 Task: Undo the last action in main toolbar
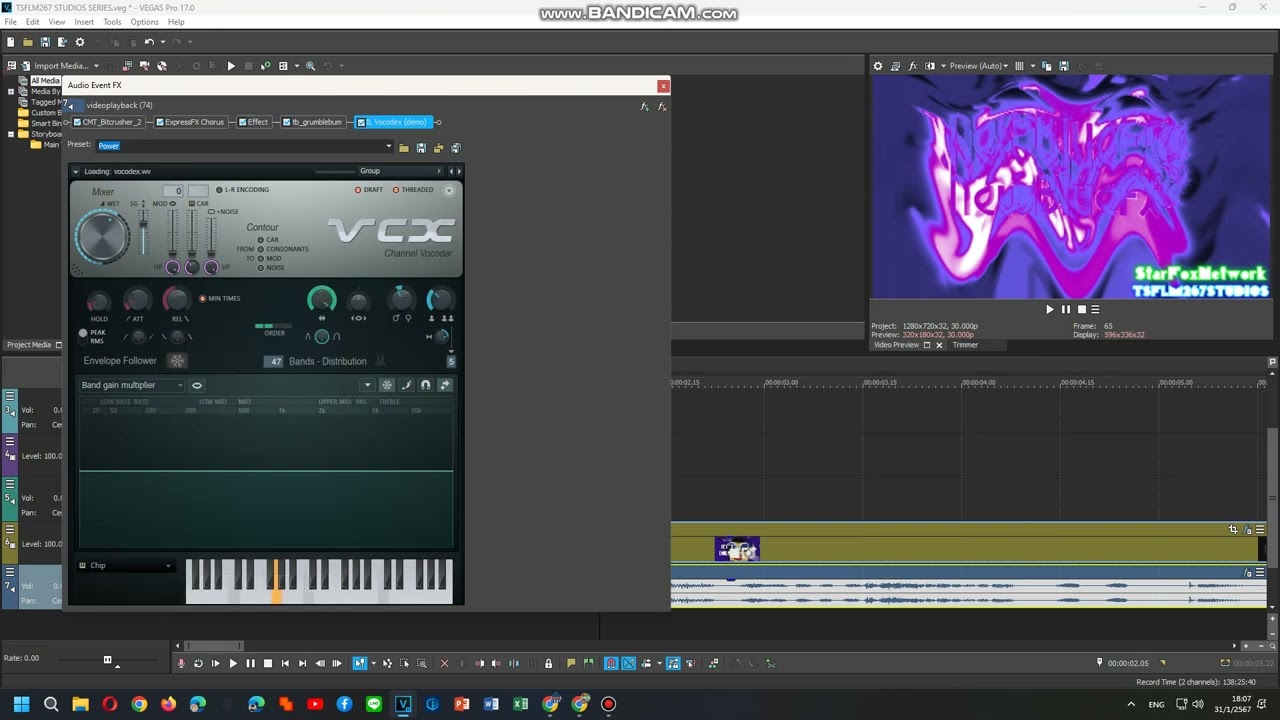pyautogui.click(x=149, y=42)
